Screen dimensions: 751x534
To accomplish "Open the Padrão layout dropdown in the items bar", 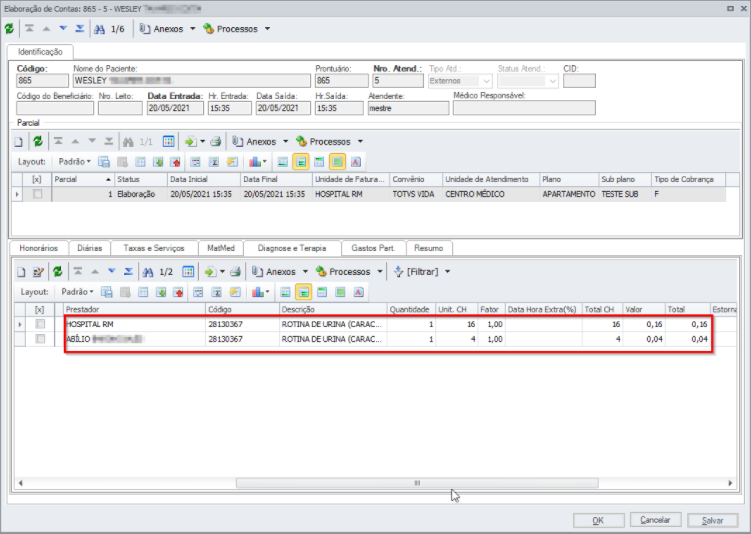I will tap(78, 292).
